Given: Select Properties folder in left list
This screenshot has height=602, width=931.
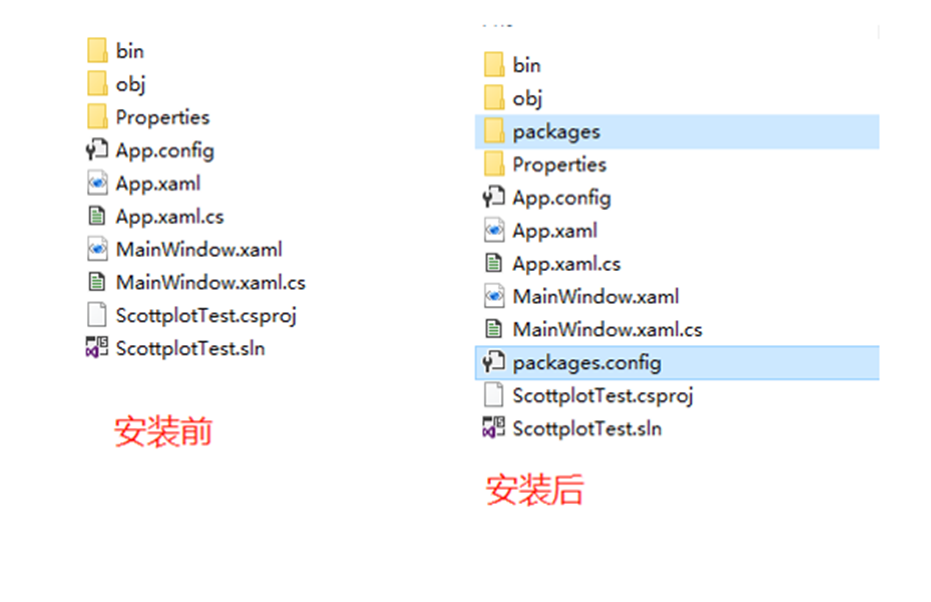Looking at the screenshot, I should [148, 116].
